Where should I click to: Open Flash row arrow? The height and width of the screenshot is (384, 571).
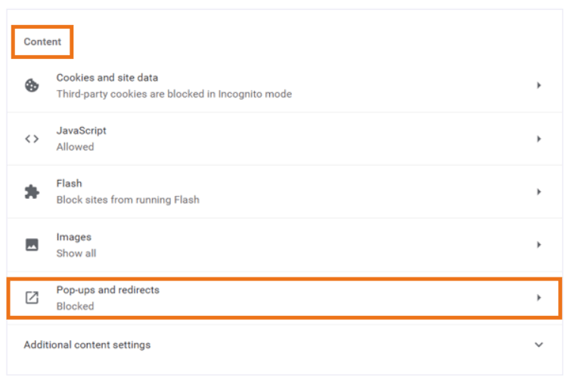[539, 192]
